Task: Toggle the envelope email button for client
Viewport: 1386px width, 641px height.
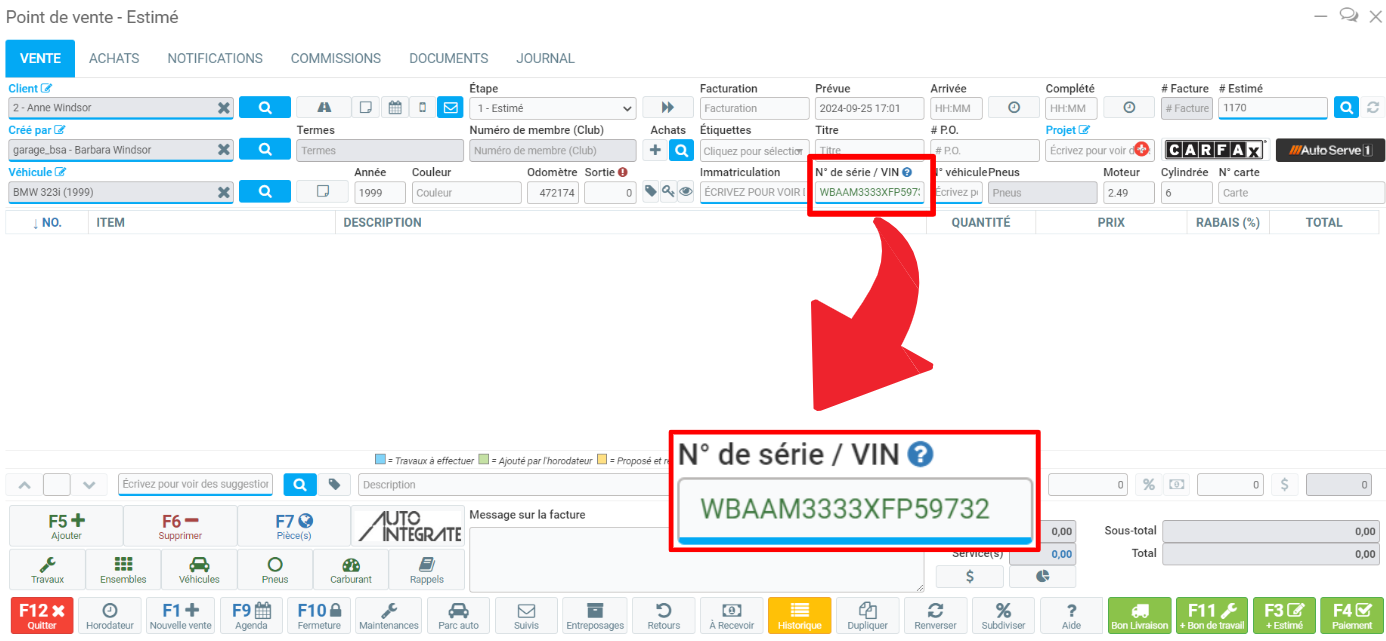Action: [450, 107]
